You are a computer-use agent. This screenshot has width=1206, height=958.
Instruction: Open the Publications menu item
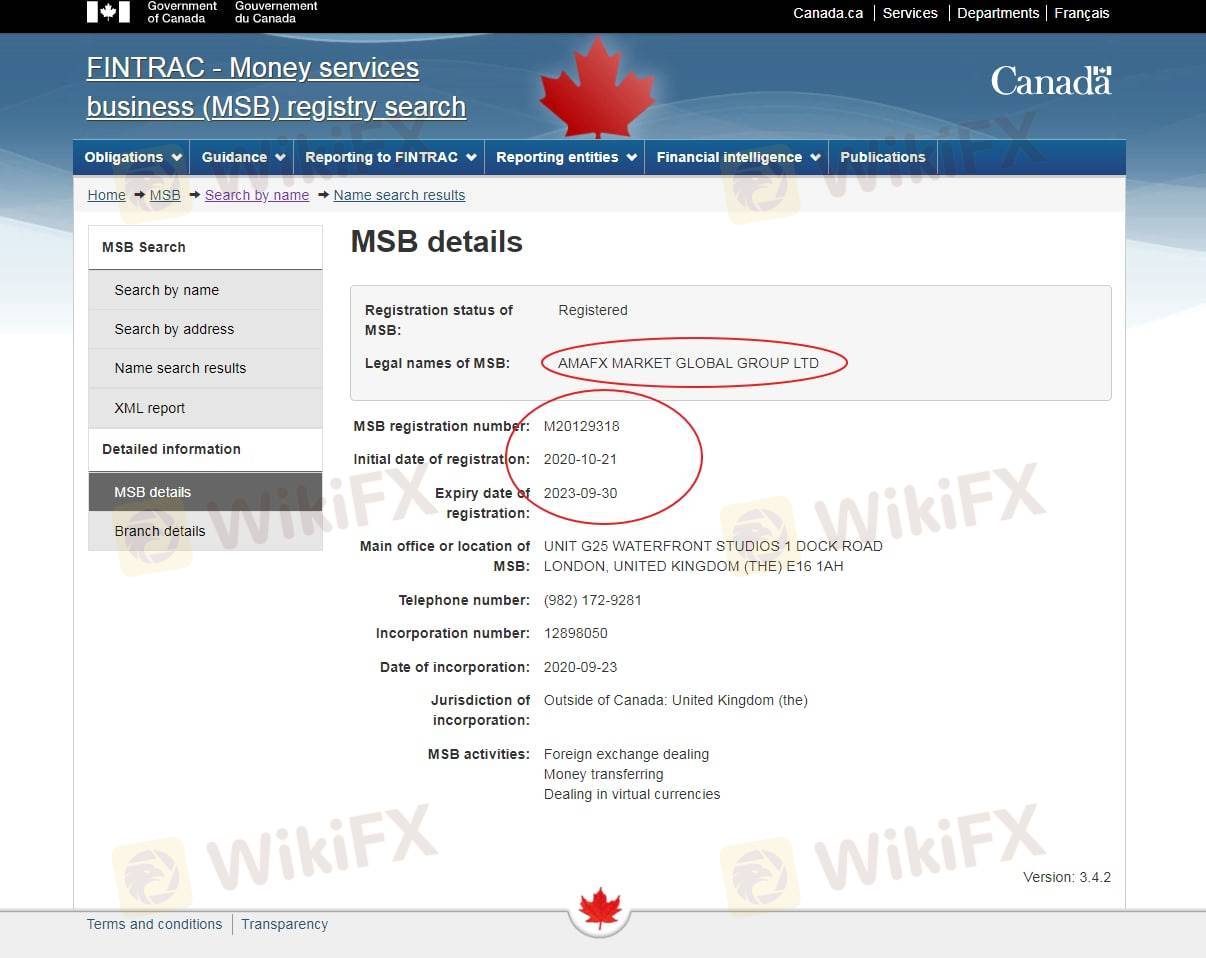[883, 157]
